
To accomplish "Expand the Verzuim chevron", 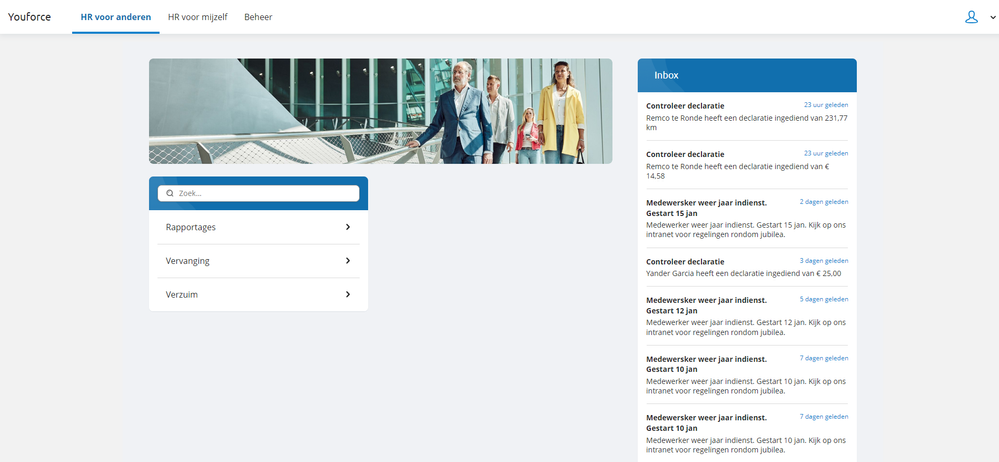I will 348,294.
